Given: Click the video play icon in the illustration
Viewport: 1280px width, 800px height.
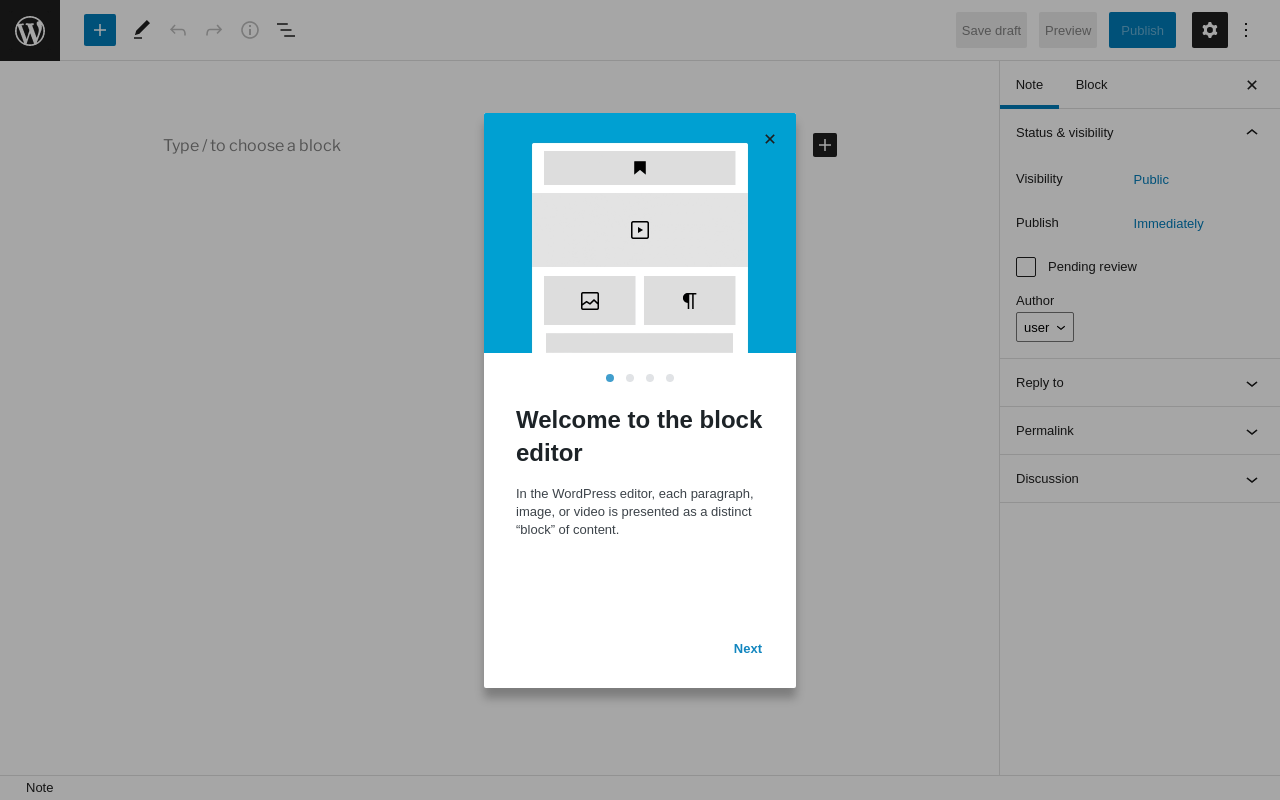Looking at the screenshot, I should click(640, 230).
